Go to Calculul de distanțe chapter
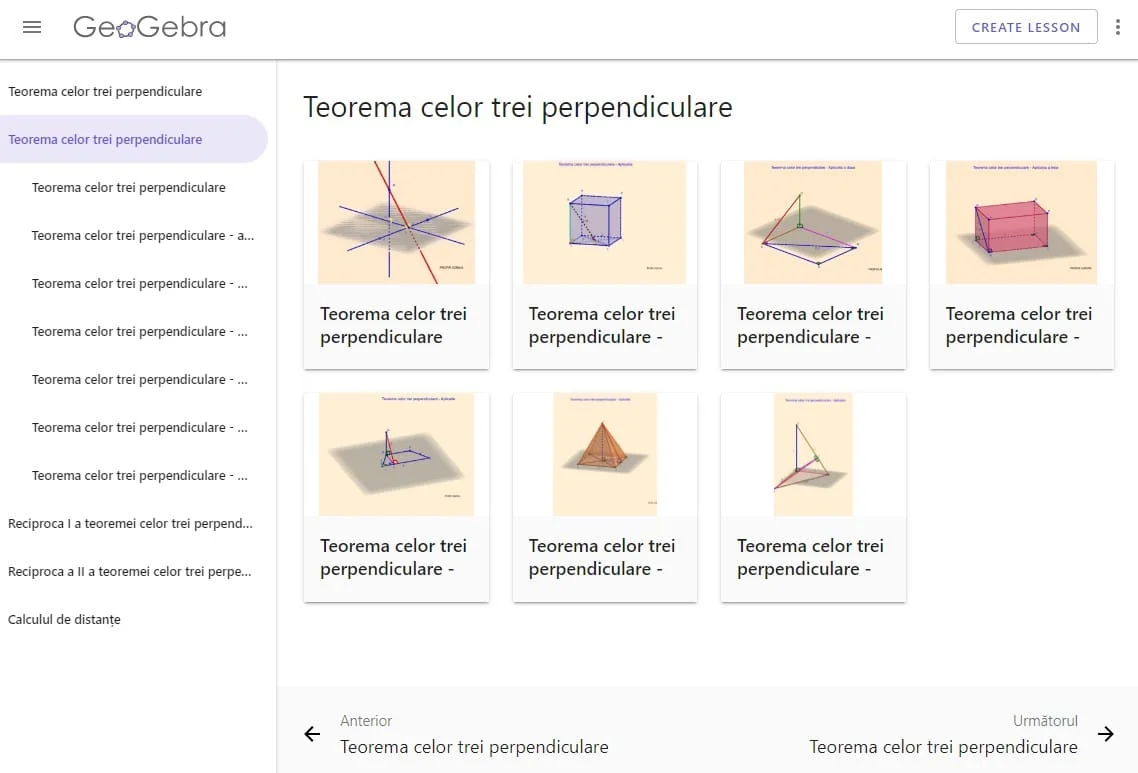1138x773 pixels. click(x=64, y=619)
